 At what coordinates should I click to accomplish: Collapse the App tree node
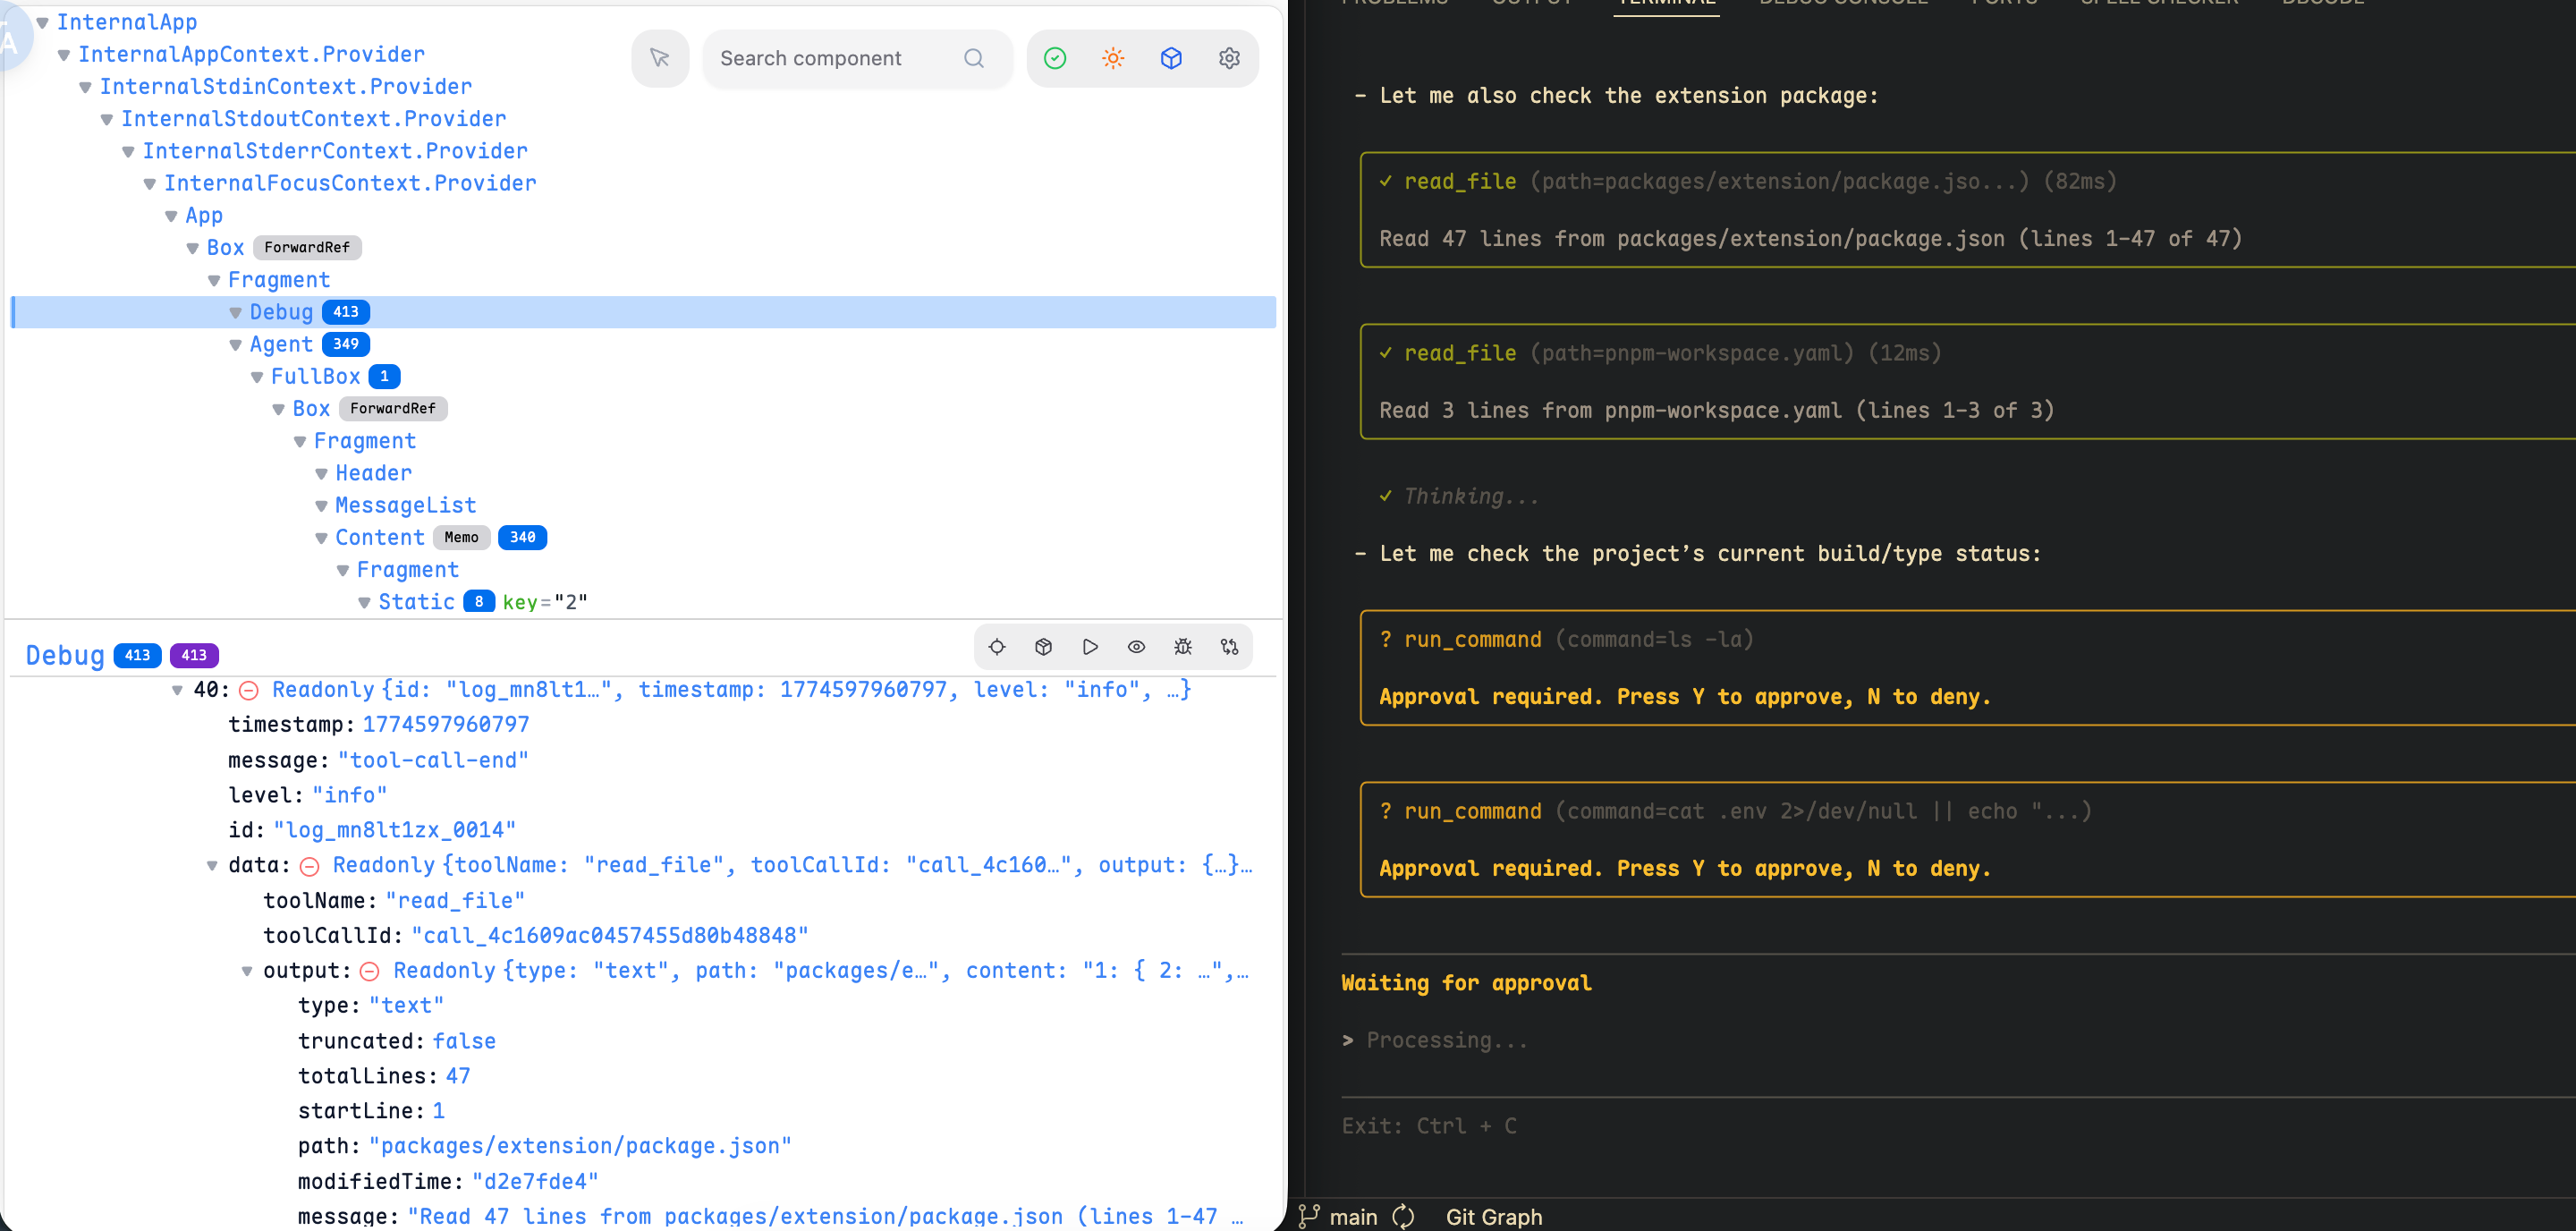(171, 216)
